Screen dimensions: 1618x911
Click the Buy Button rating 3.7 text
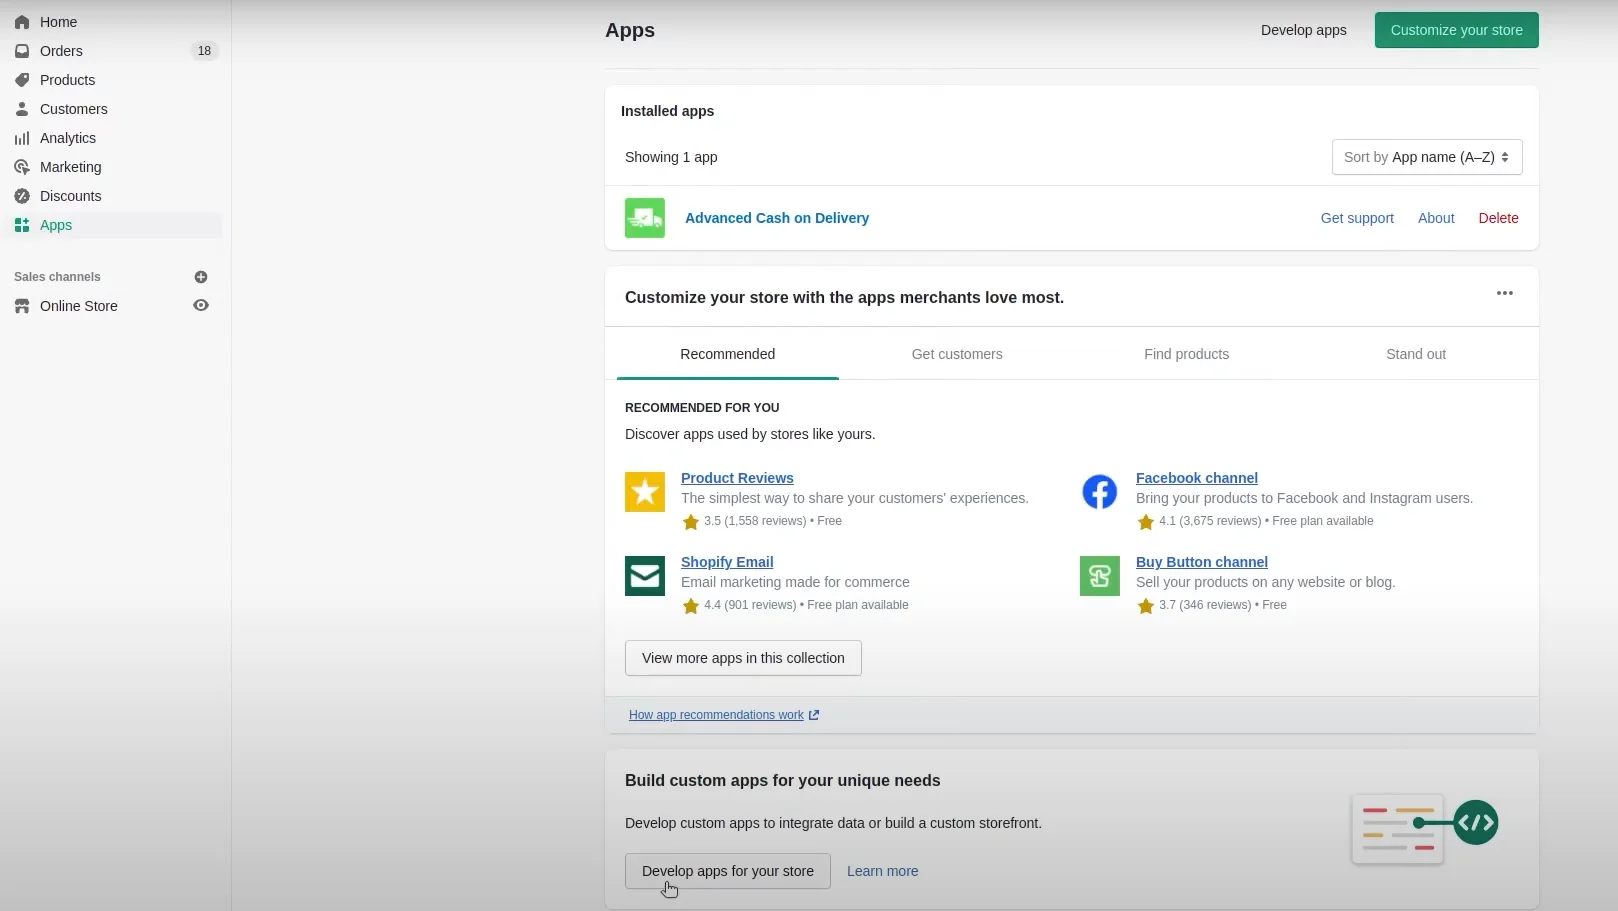1223,605
